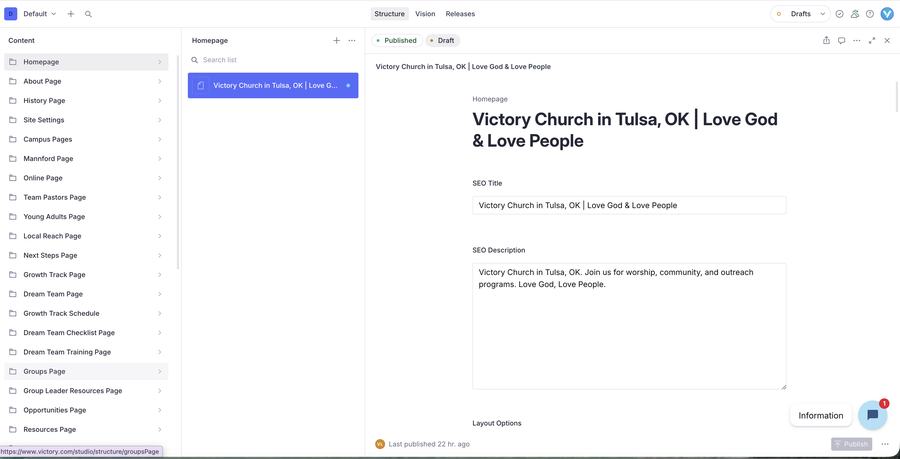The width and height of the screenshot is (900, 459).
Task: Click the Information button
Action: coord(821,415)
